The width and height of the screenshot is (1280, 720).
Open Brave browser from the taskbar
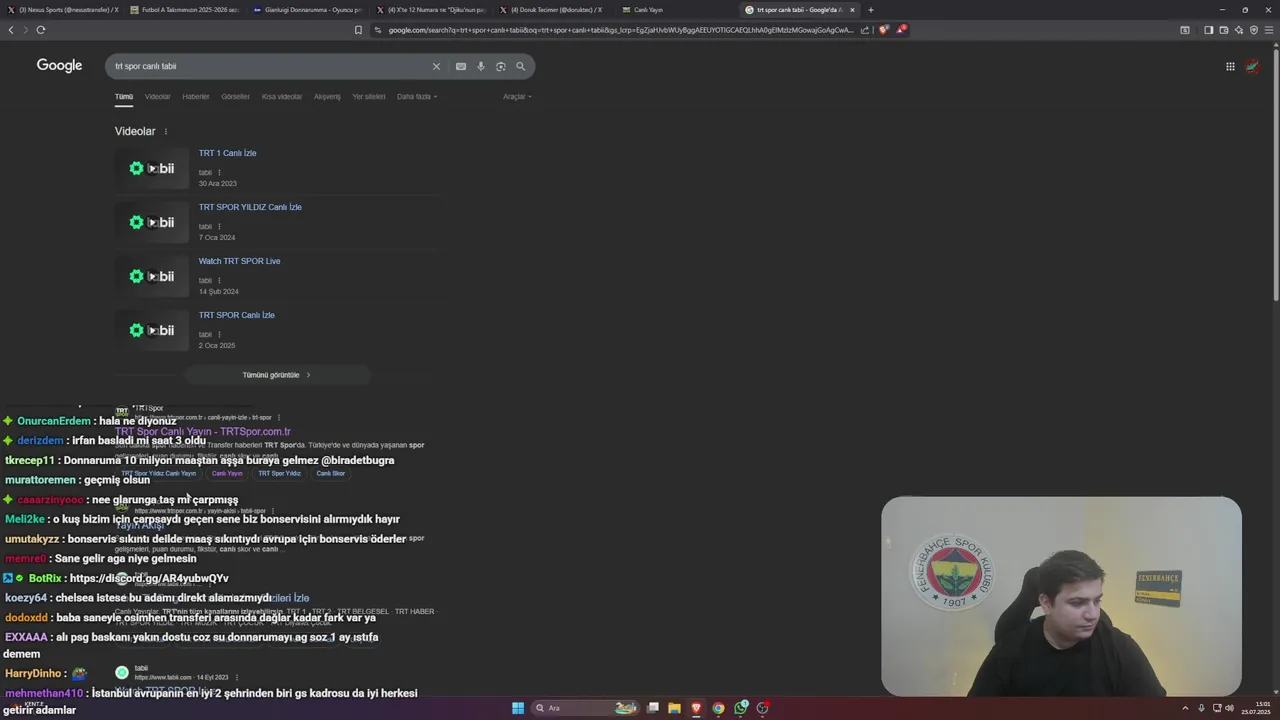696,708
